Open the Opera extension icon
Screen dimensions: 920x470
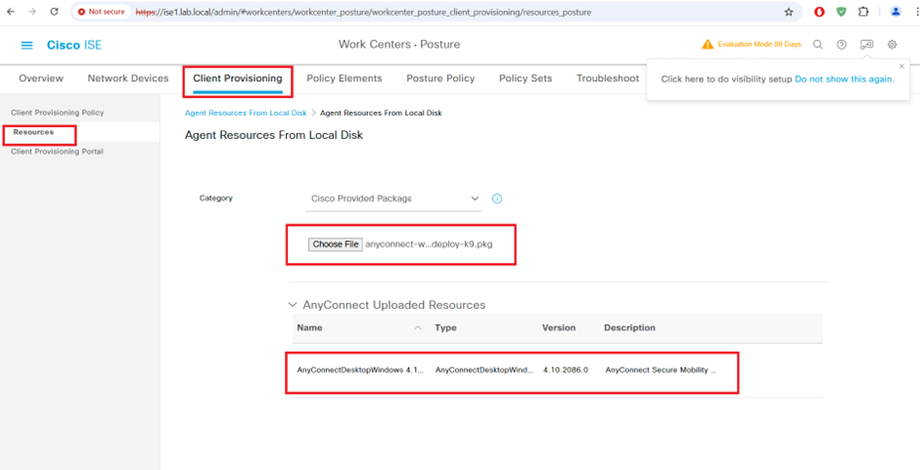819,12
